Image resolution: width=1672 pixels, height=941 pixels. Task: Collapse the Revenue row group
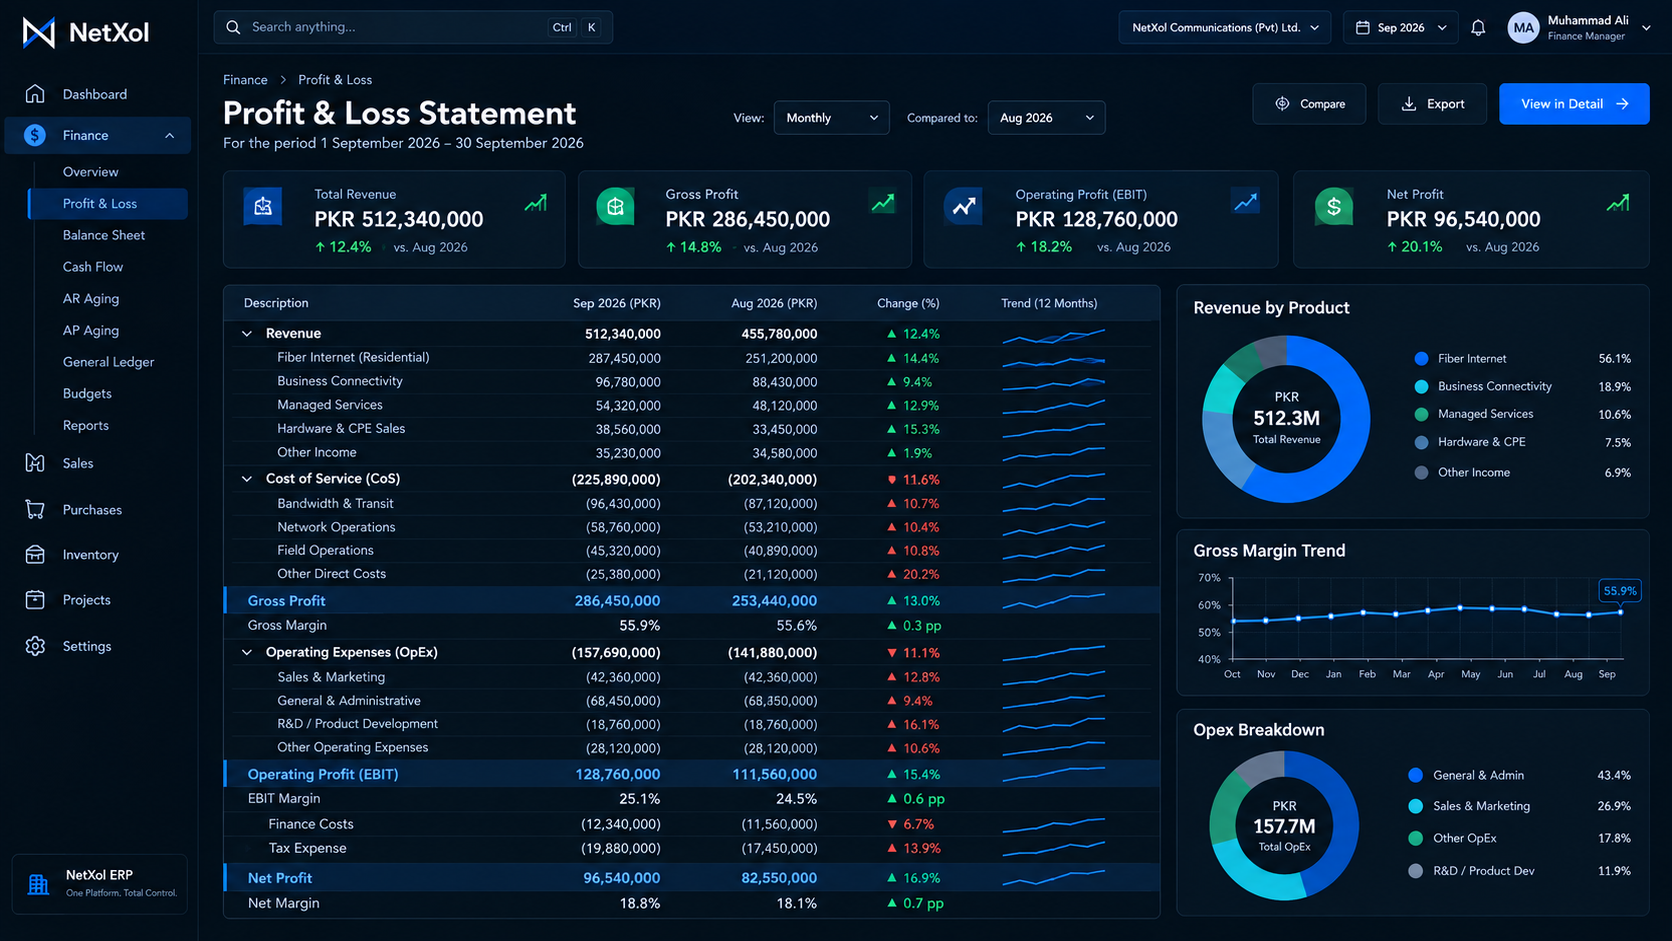247,334
